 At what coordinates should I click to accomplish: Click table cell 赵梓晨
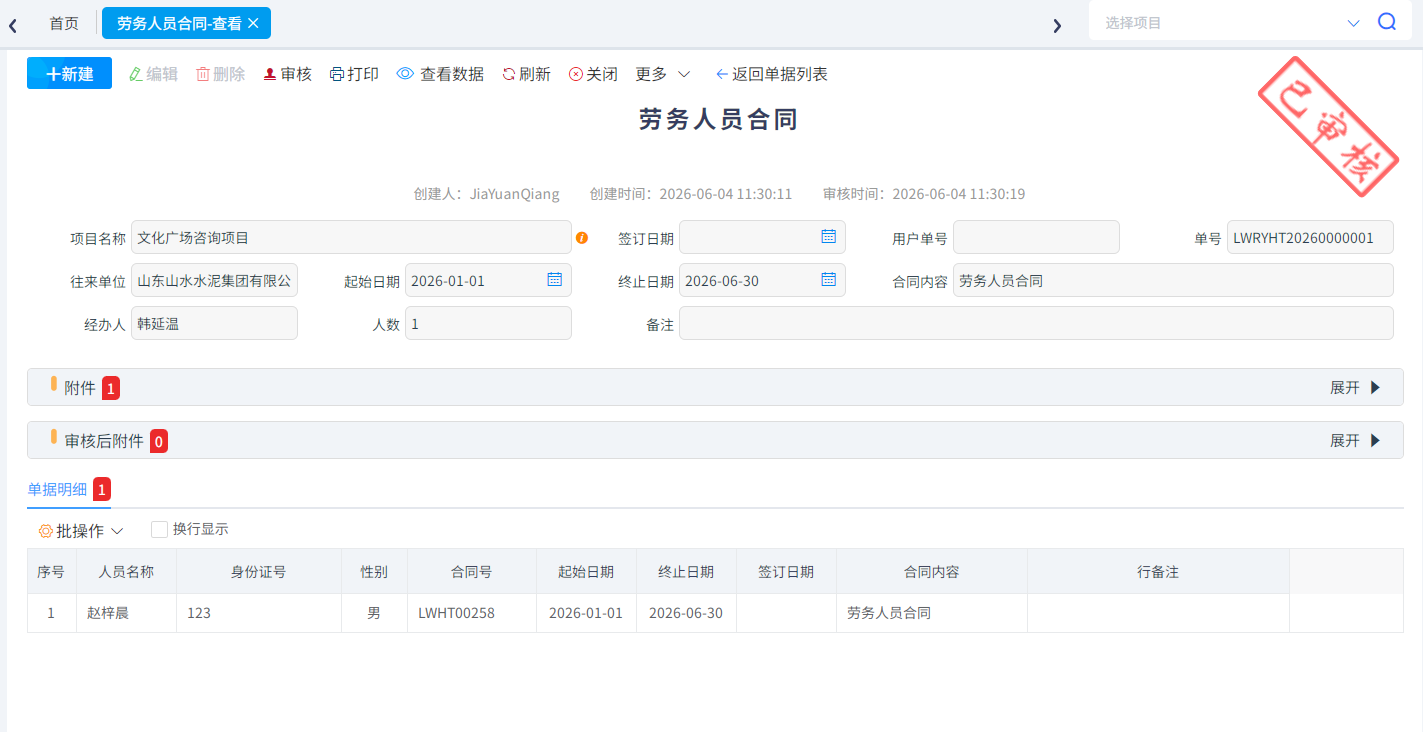tap(126, 613)
